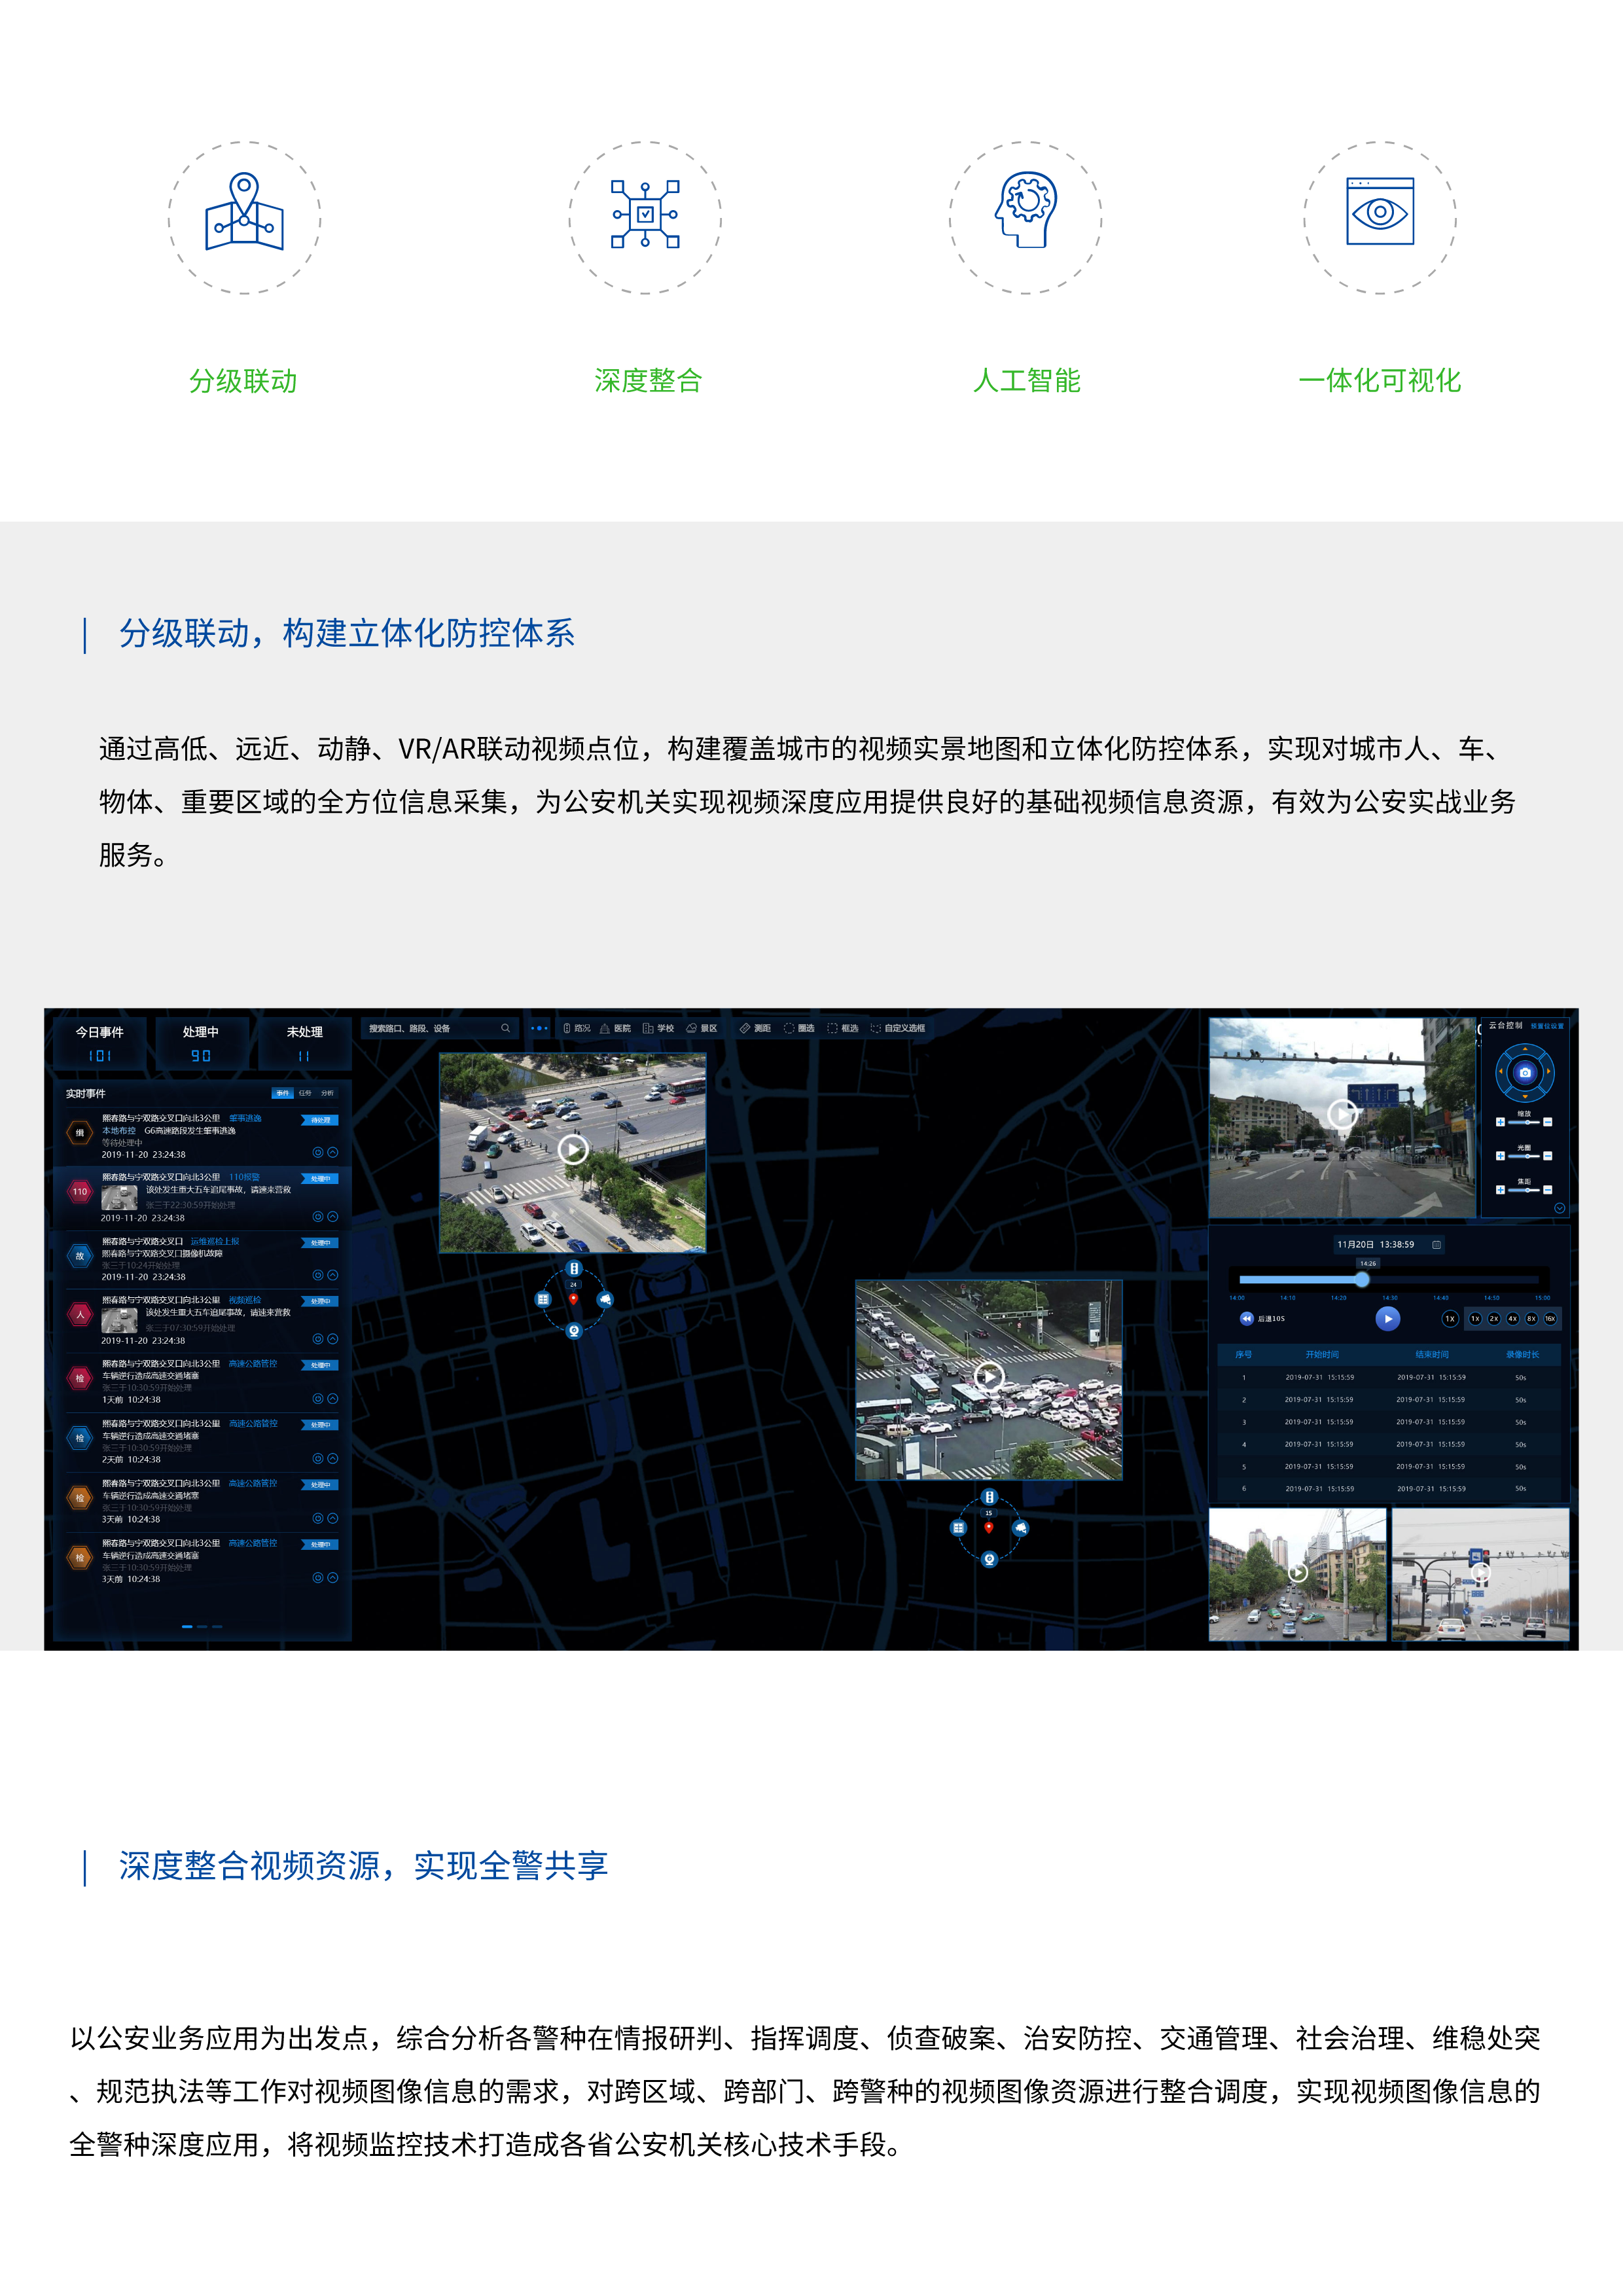
Task: Collapse the 云台控制 panel via down chevron
Action: pyautogui.click(x=1559, y=1208)
